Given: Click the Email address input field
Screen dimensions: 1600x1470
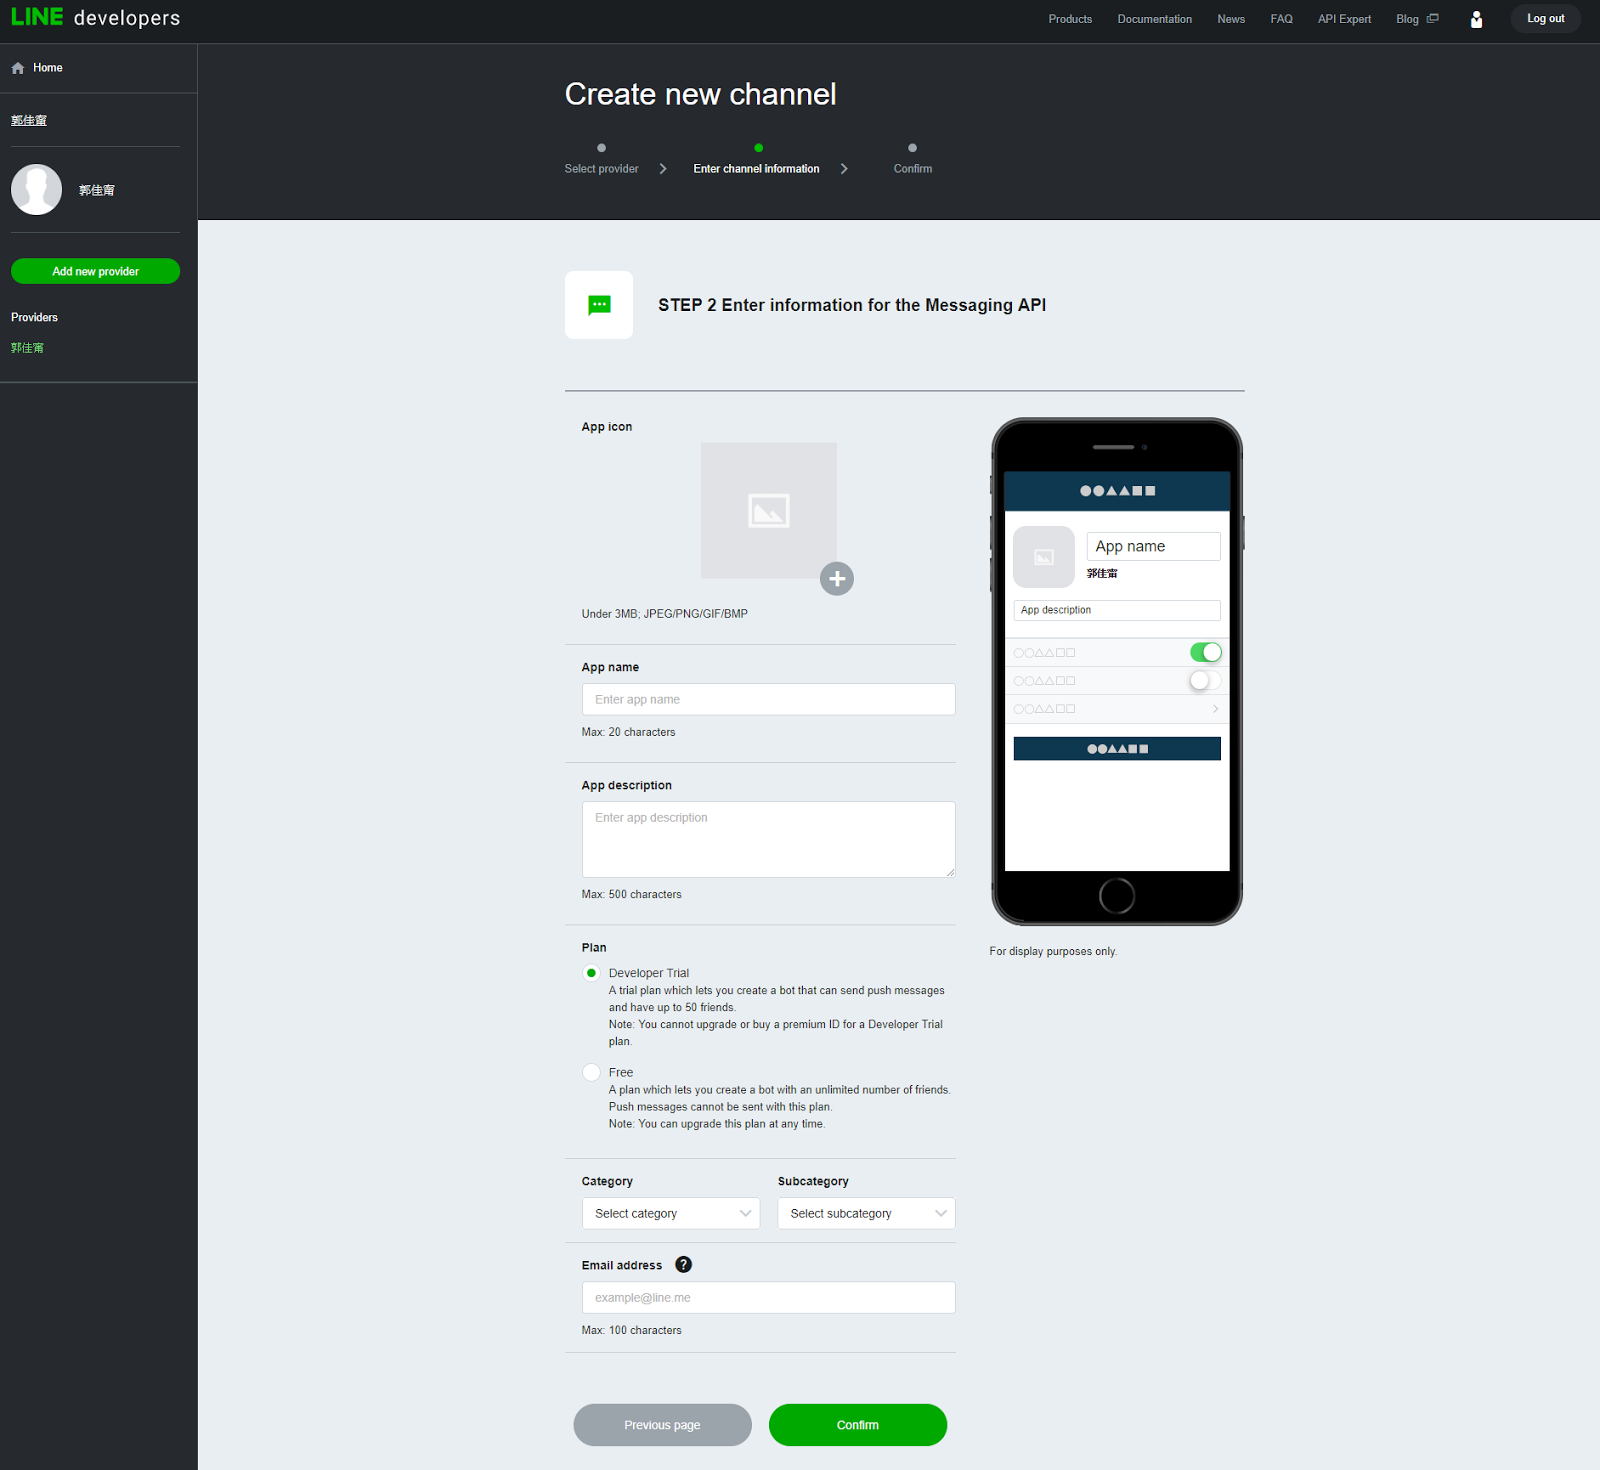Looking at the screenshot, I should (x=768, y=1297).
